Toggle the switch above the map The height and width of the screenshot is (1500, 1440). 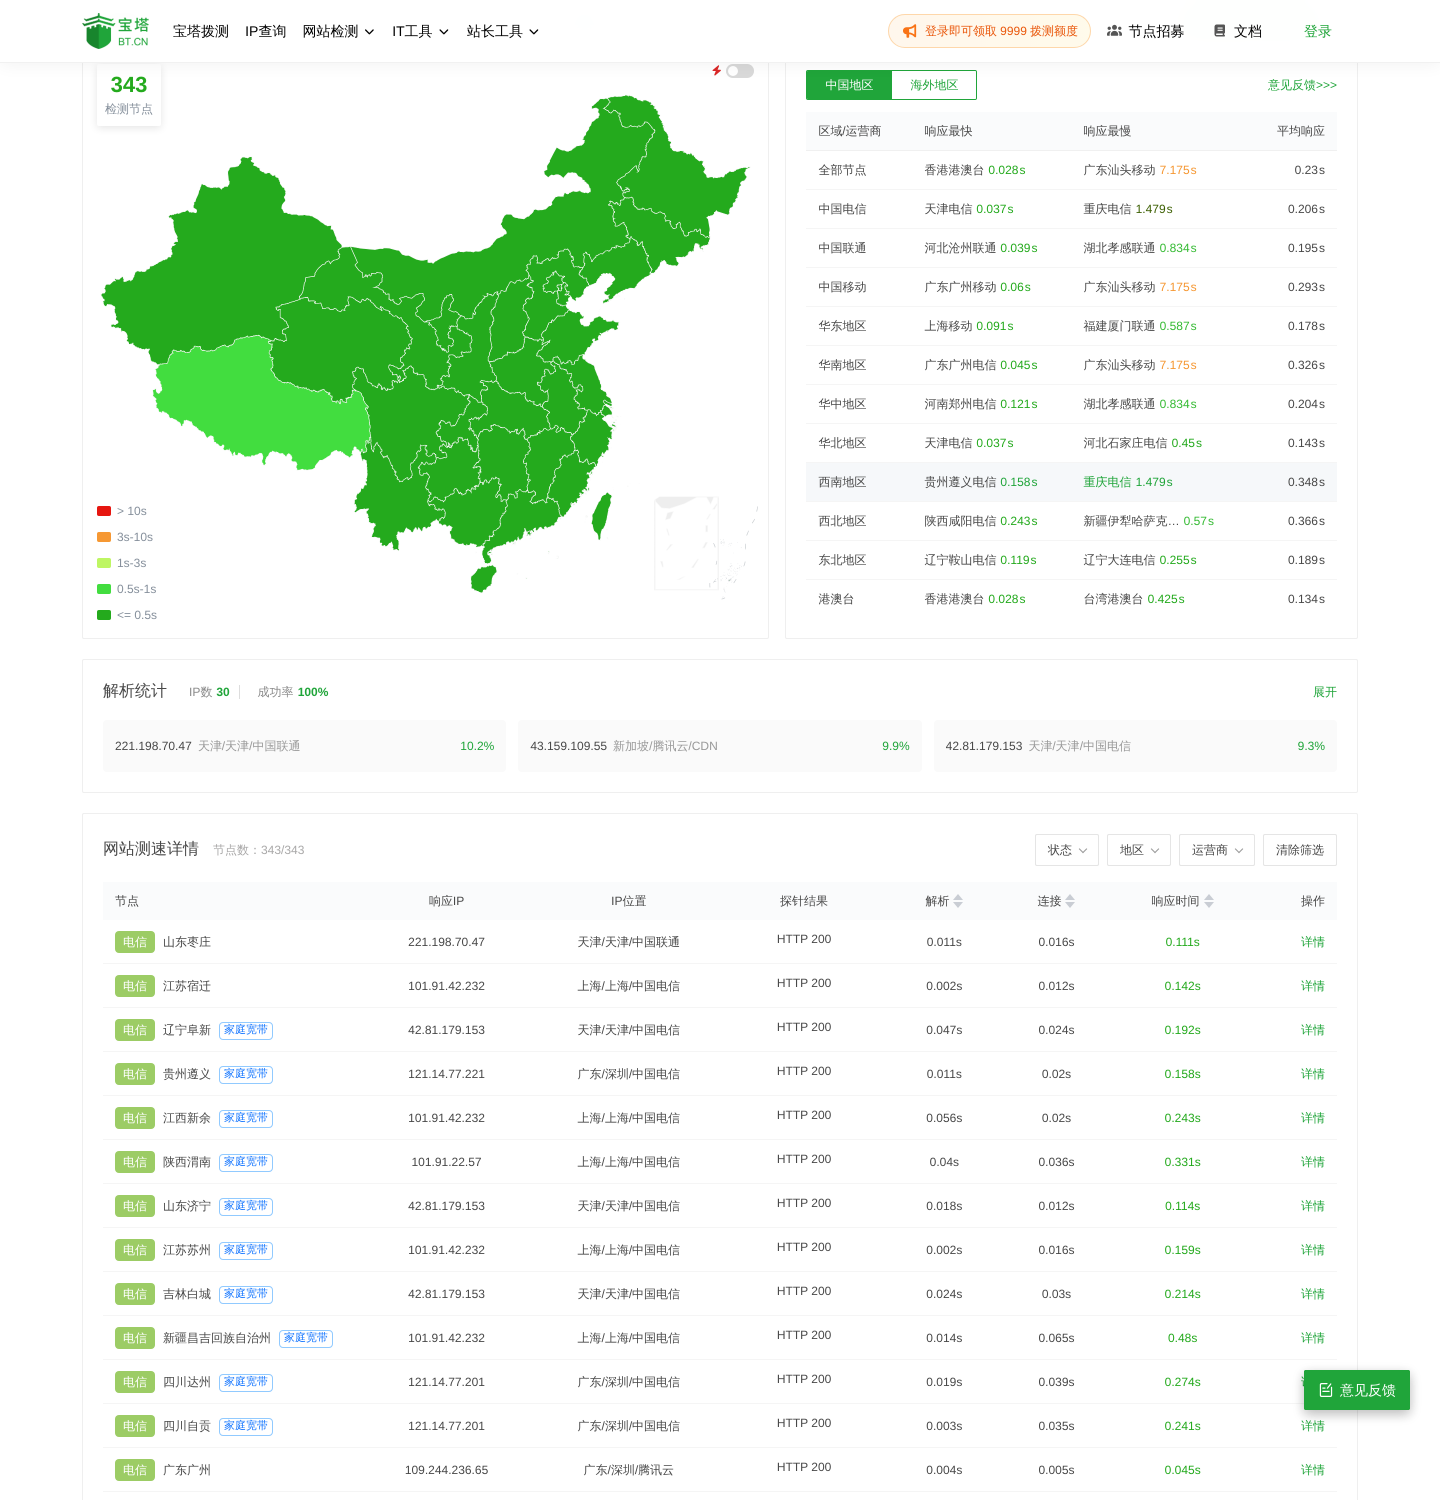pyautogui.click(x=740, y=71)
